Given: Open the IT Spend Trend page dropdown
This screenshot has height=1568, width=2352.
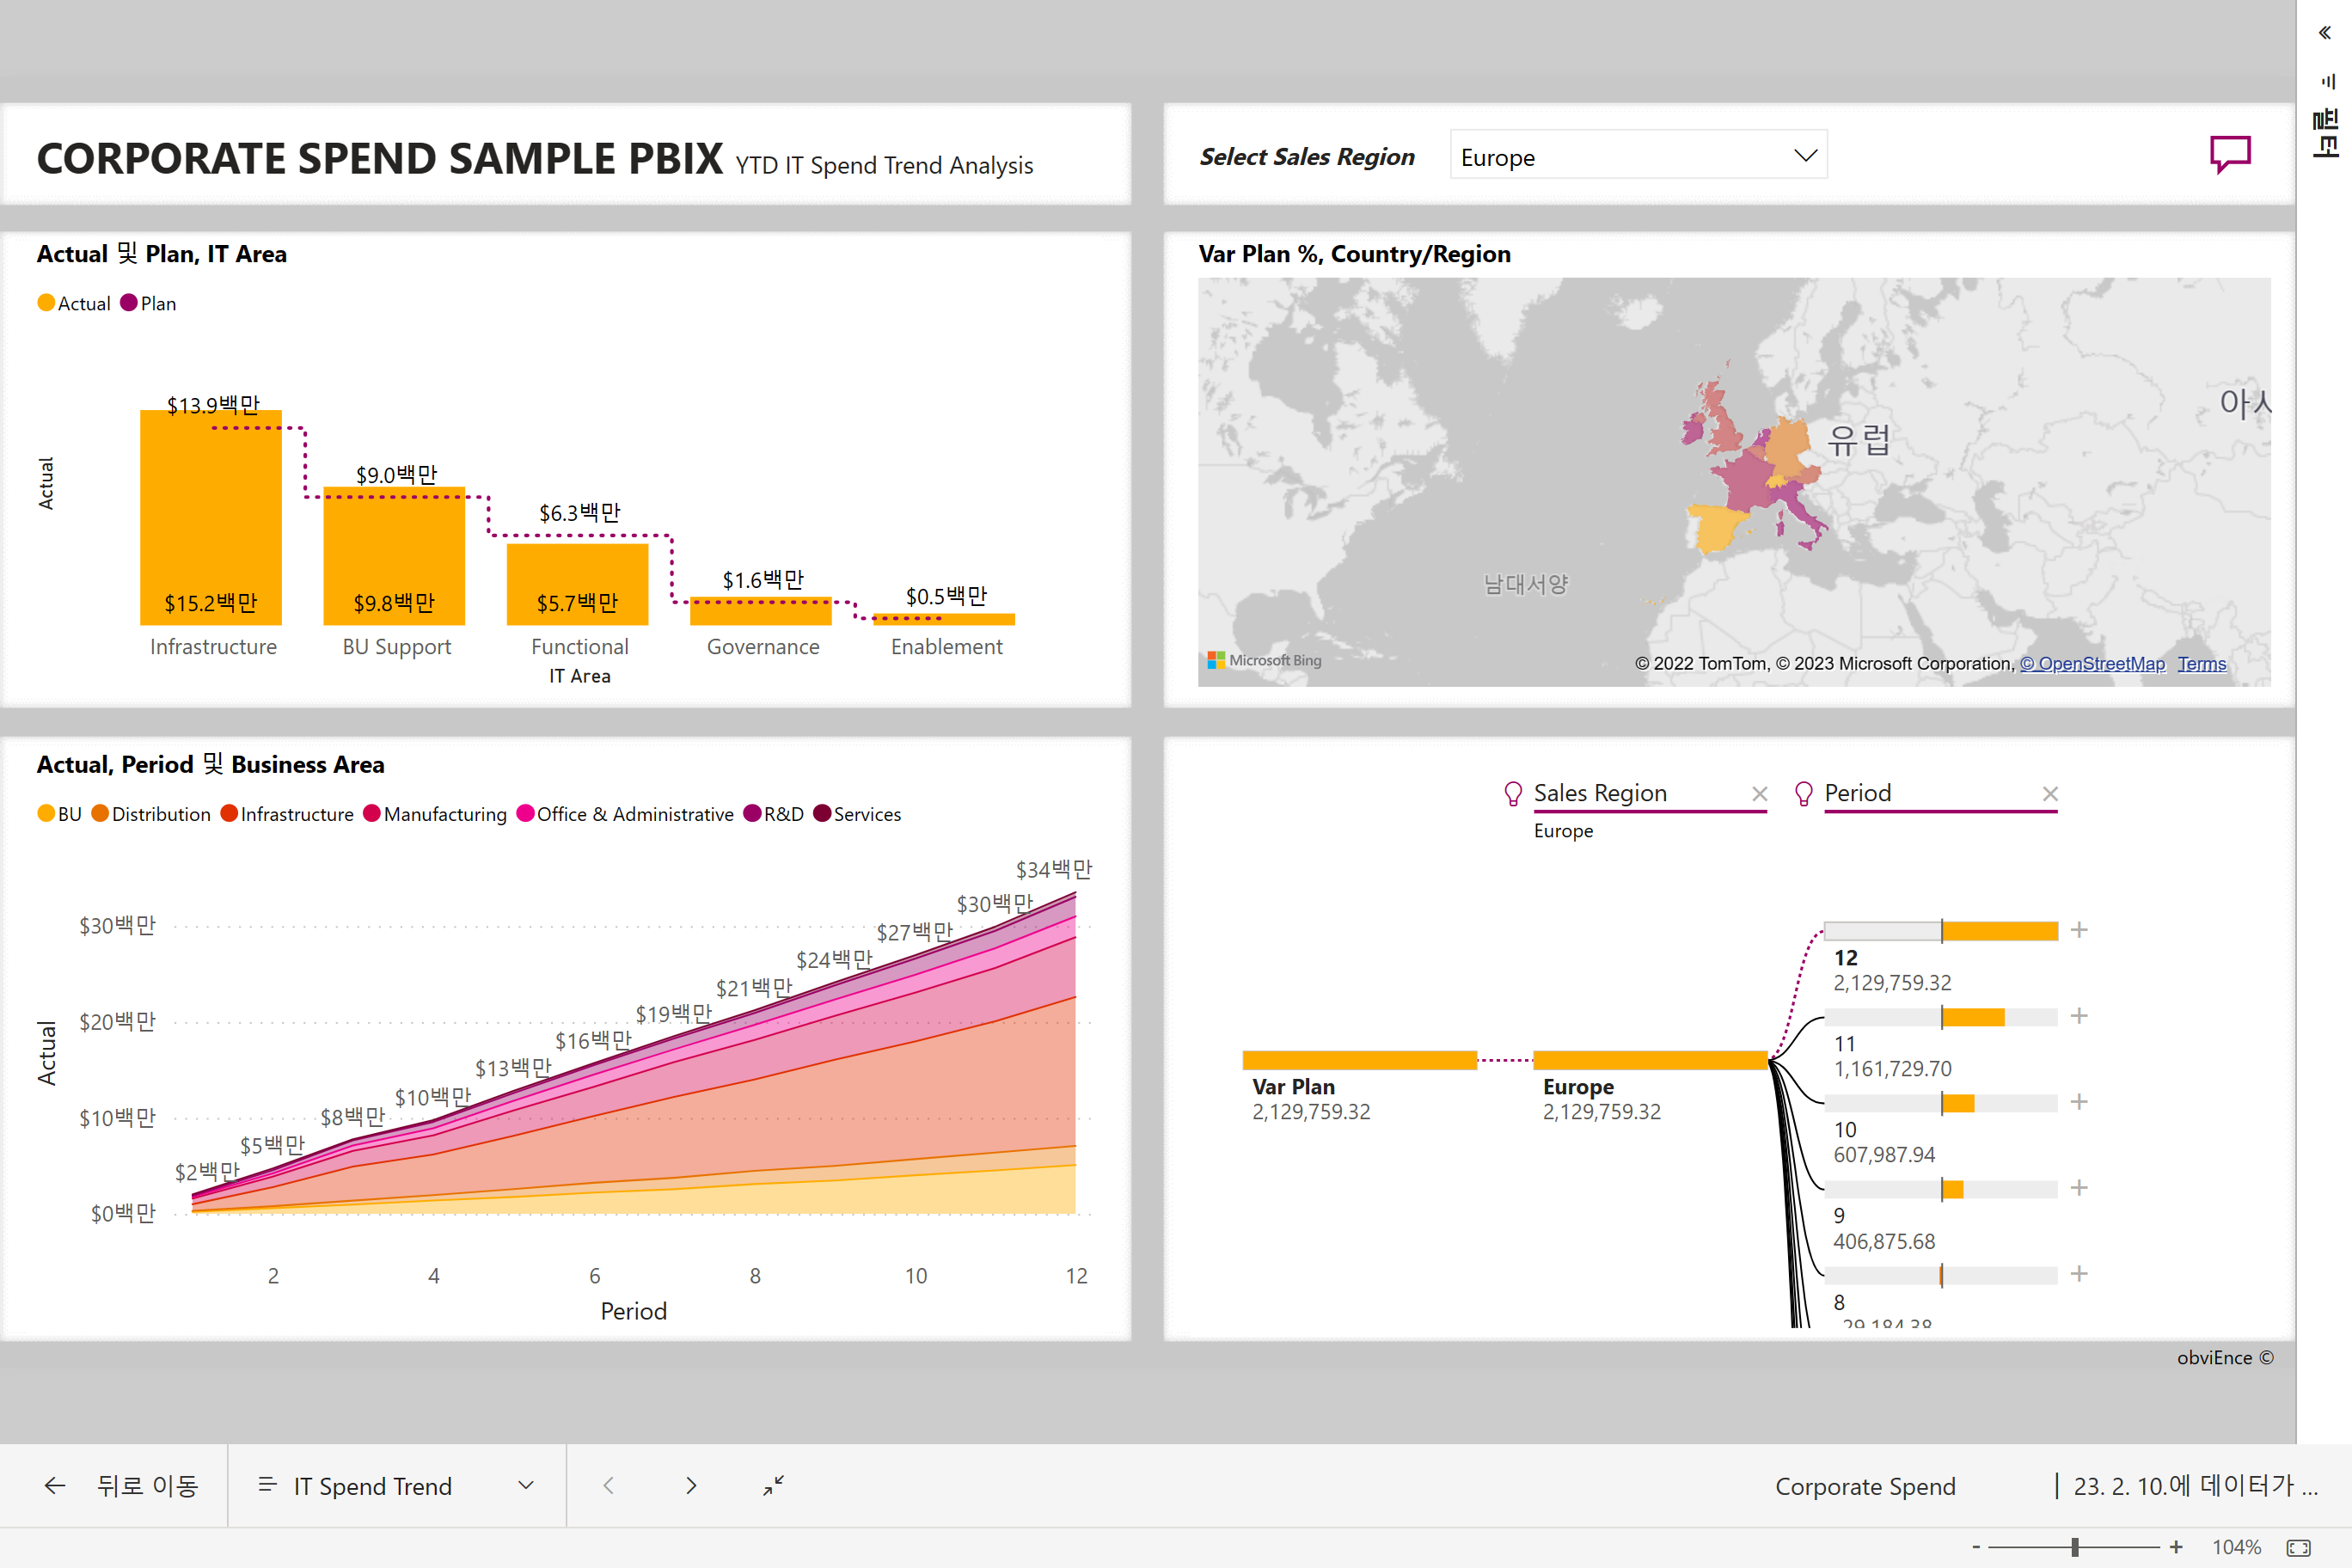Looking at the screenshot, I should coord(526,1486).
